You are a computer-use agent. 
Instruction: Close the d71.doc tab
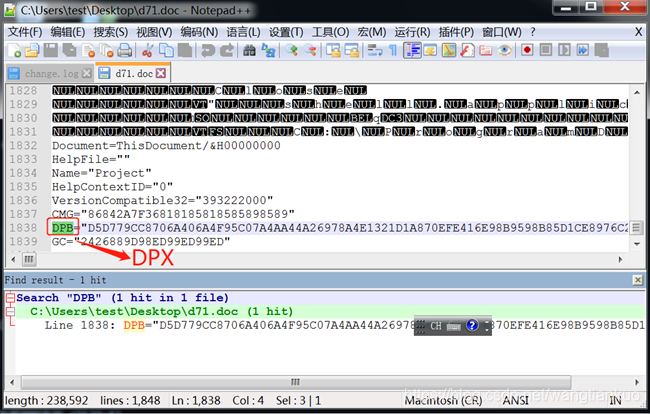click(161, 73)
